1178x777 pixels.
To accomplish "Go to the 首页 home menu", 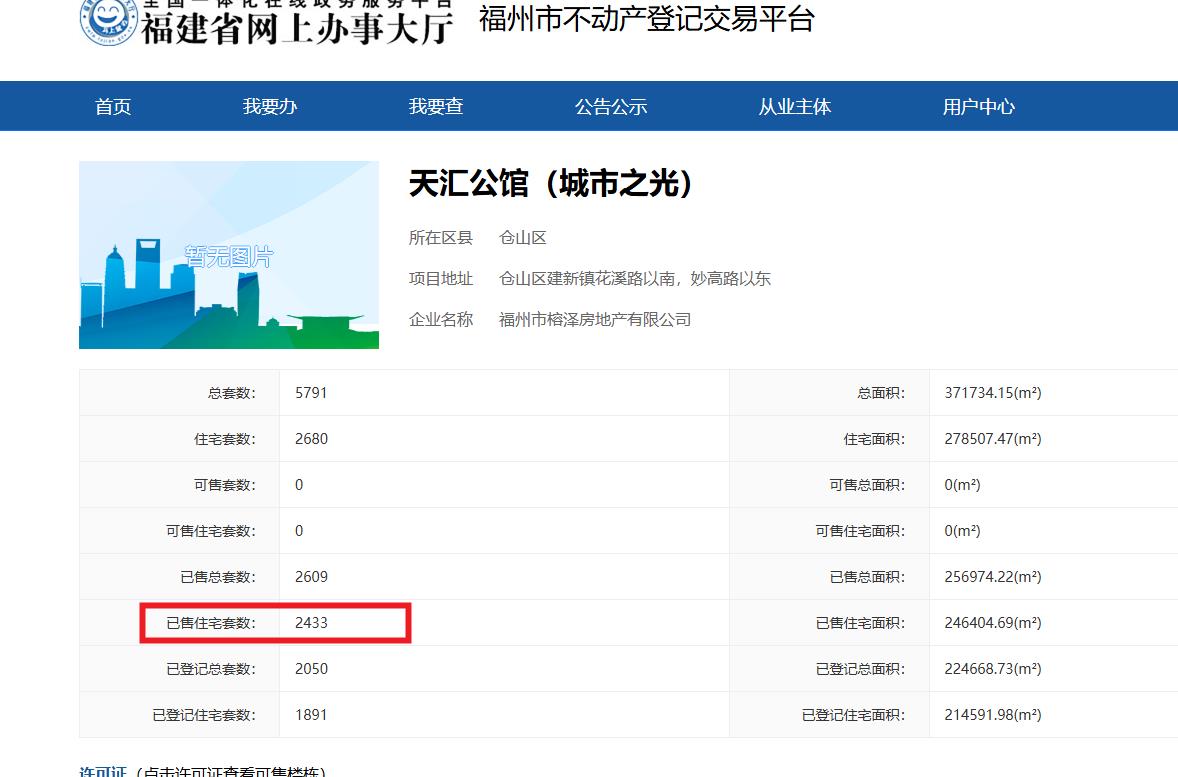I will click(x=113, y=107).
